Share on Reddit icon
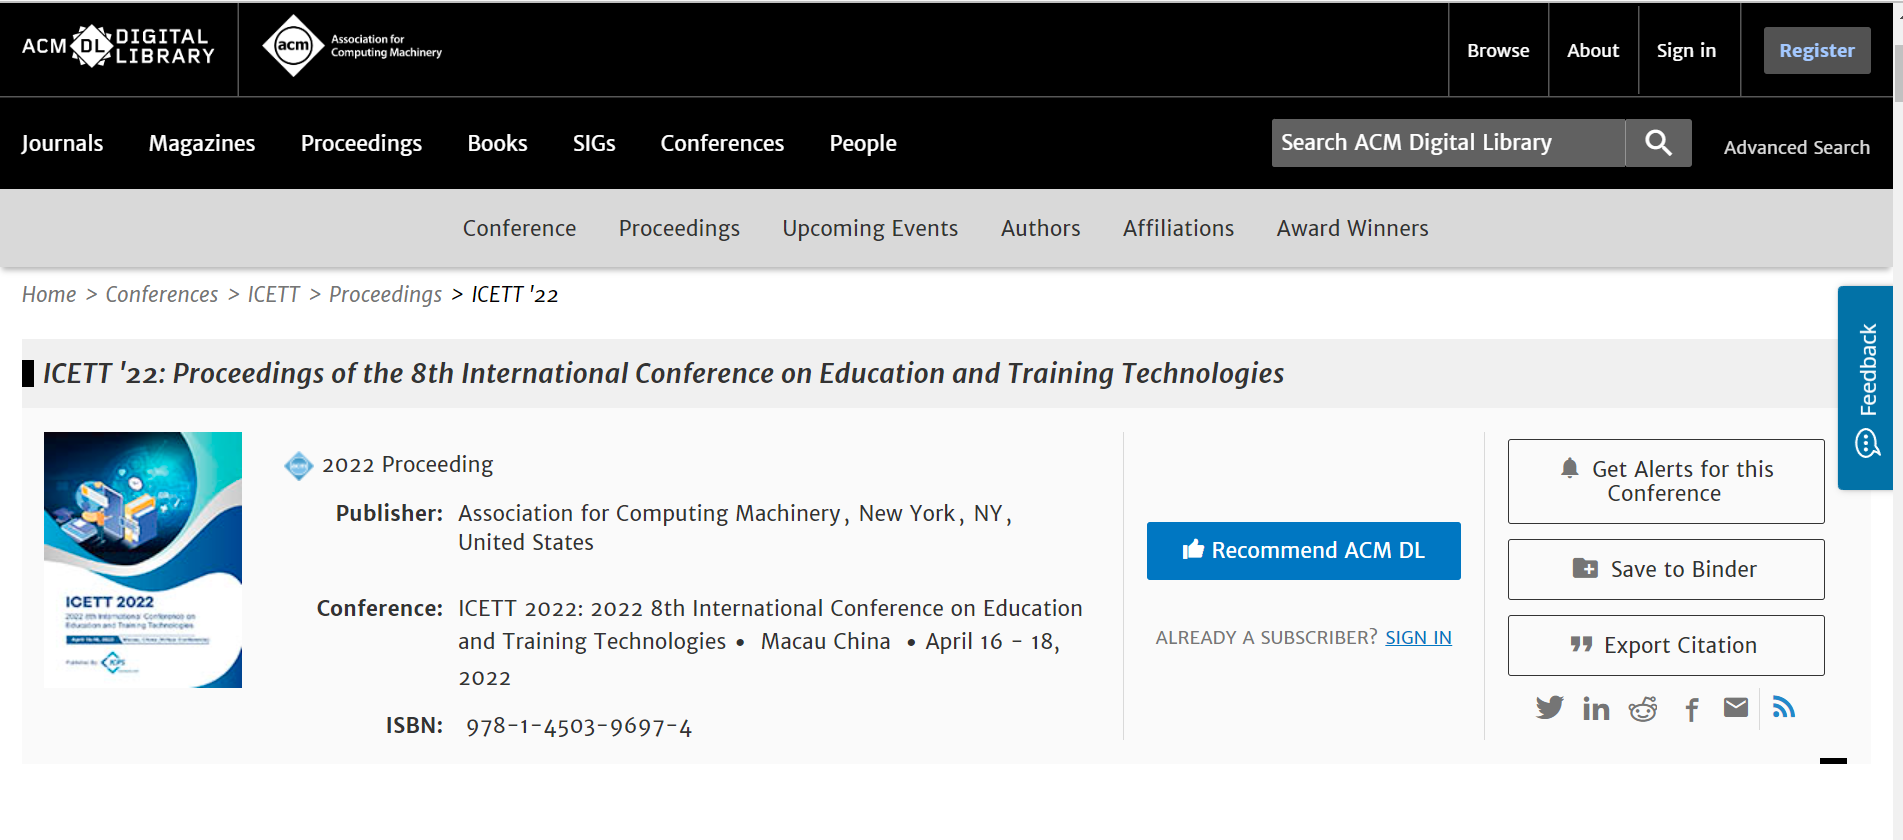 pyautogui.click(x=1643, y=709)
